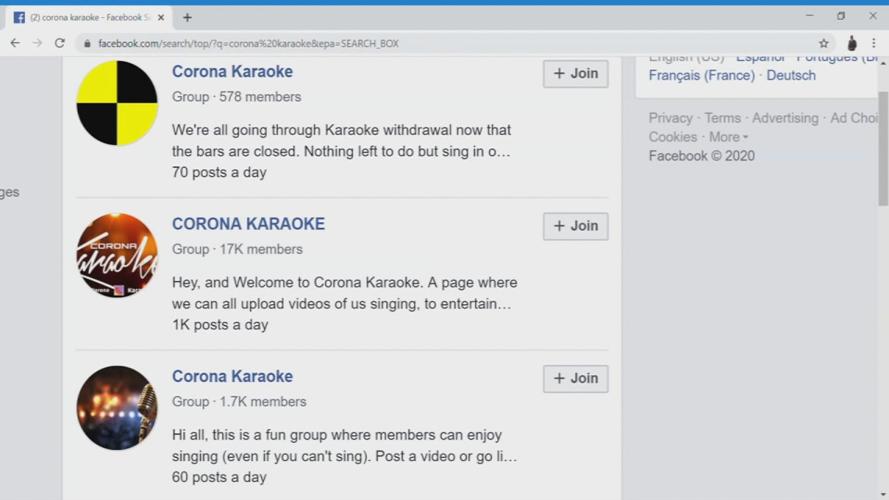Reload the Facebook search page
The image size is (889, 500).
click(60, 43)
